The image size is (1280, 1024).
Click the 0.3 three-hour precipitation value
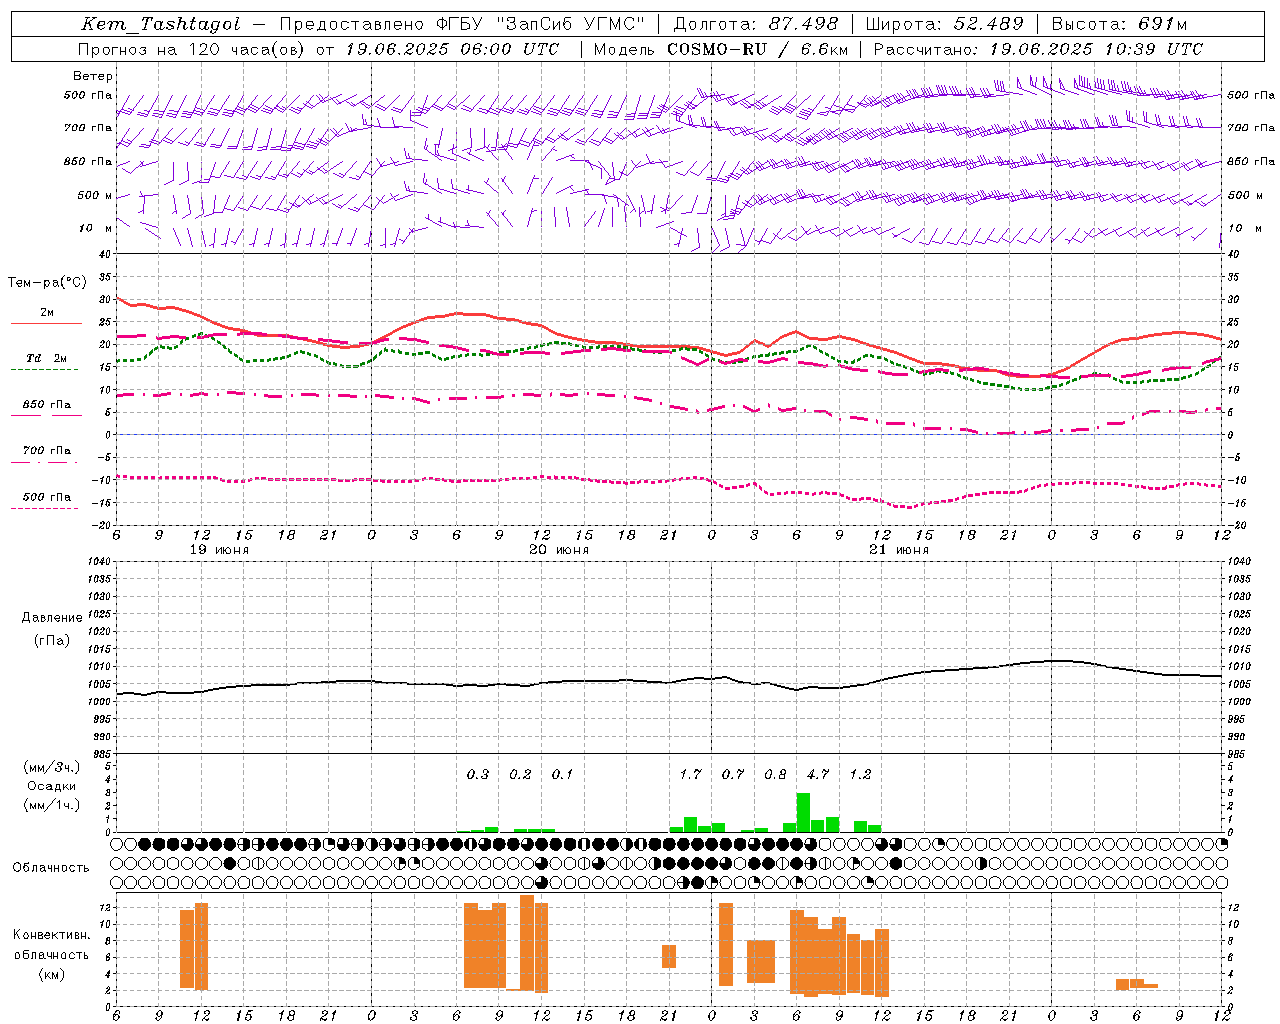click(x=478, y=774)
